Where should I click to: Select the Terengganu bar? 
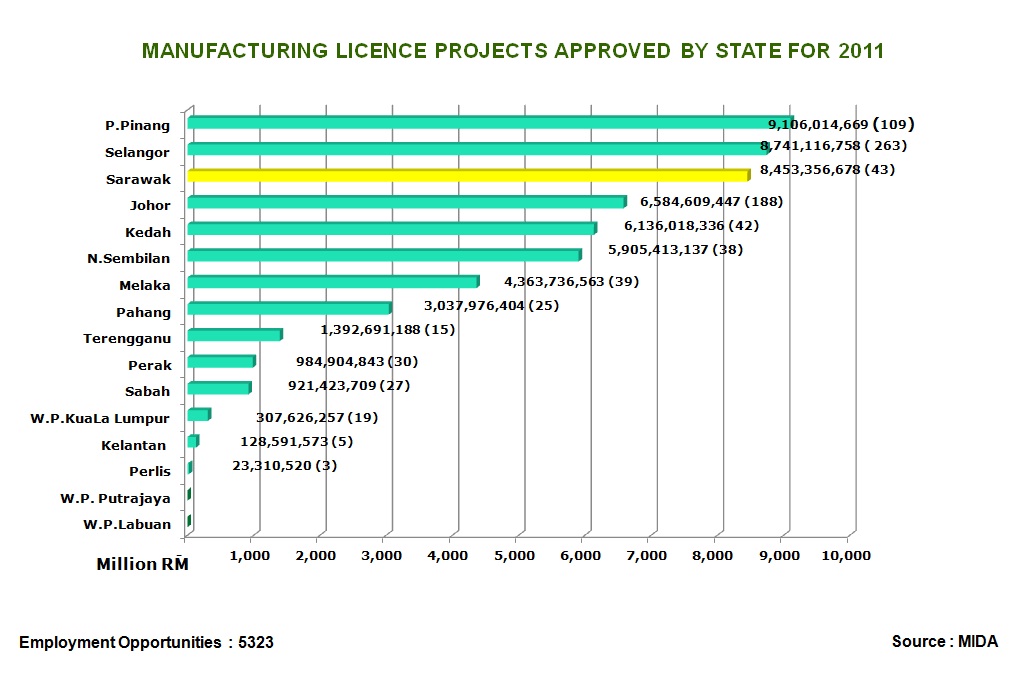click(x=234, y=335)
